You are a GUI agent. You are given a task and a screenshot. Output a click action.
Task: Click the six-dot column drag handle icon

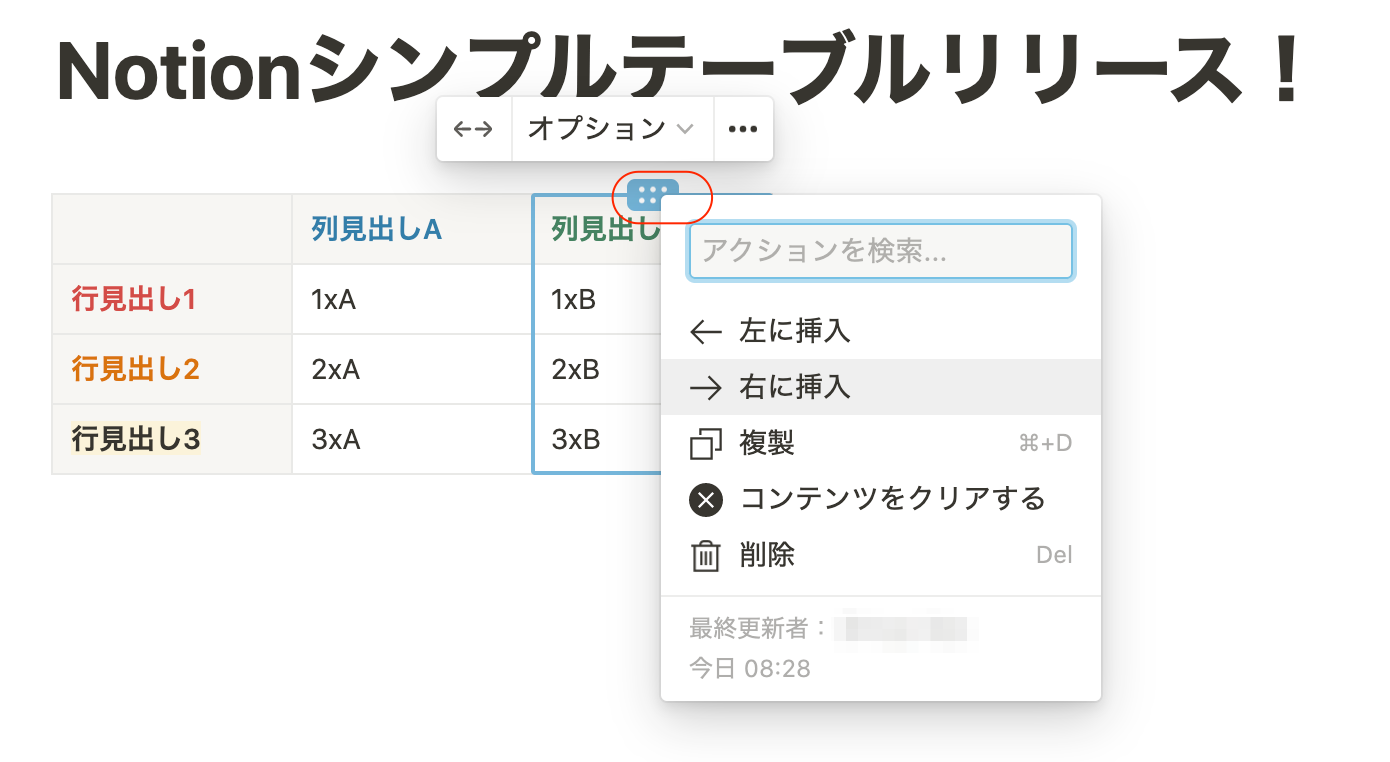(x=655, y=196)
